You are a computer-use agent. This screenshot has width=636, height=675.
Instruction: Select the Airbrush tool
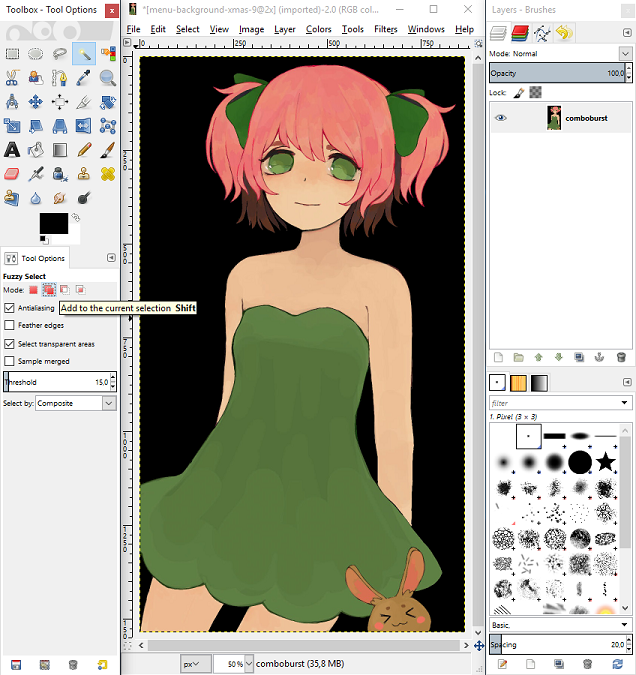(x=36, y=174)
